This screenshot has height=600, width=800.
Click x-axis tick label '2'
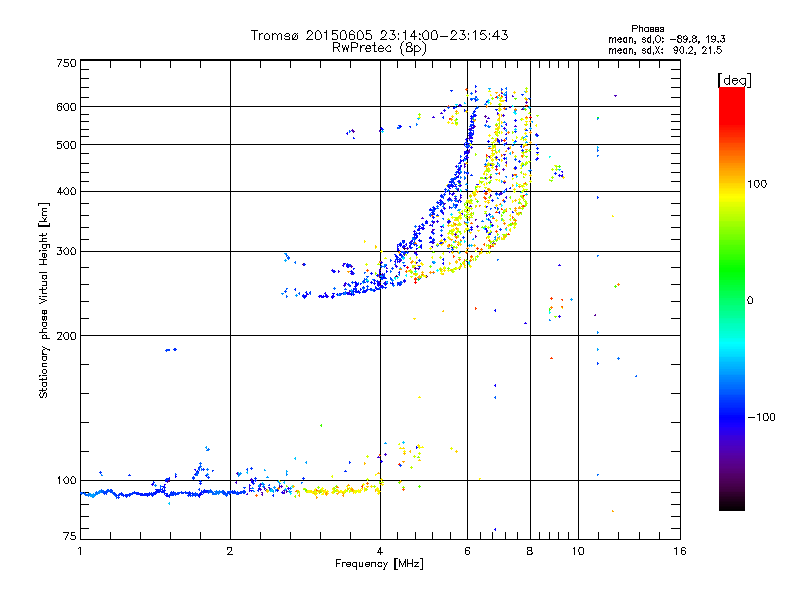(230, 551)
